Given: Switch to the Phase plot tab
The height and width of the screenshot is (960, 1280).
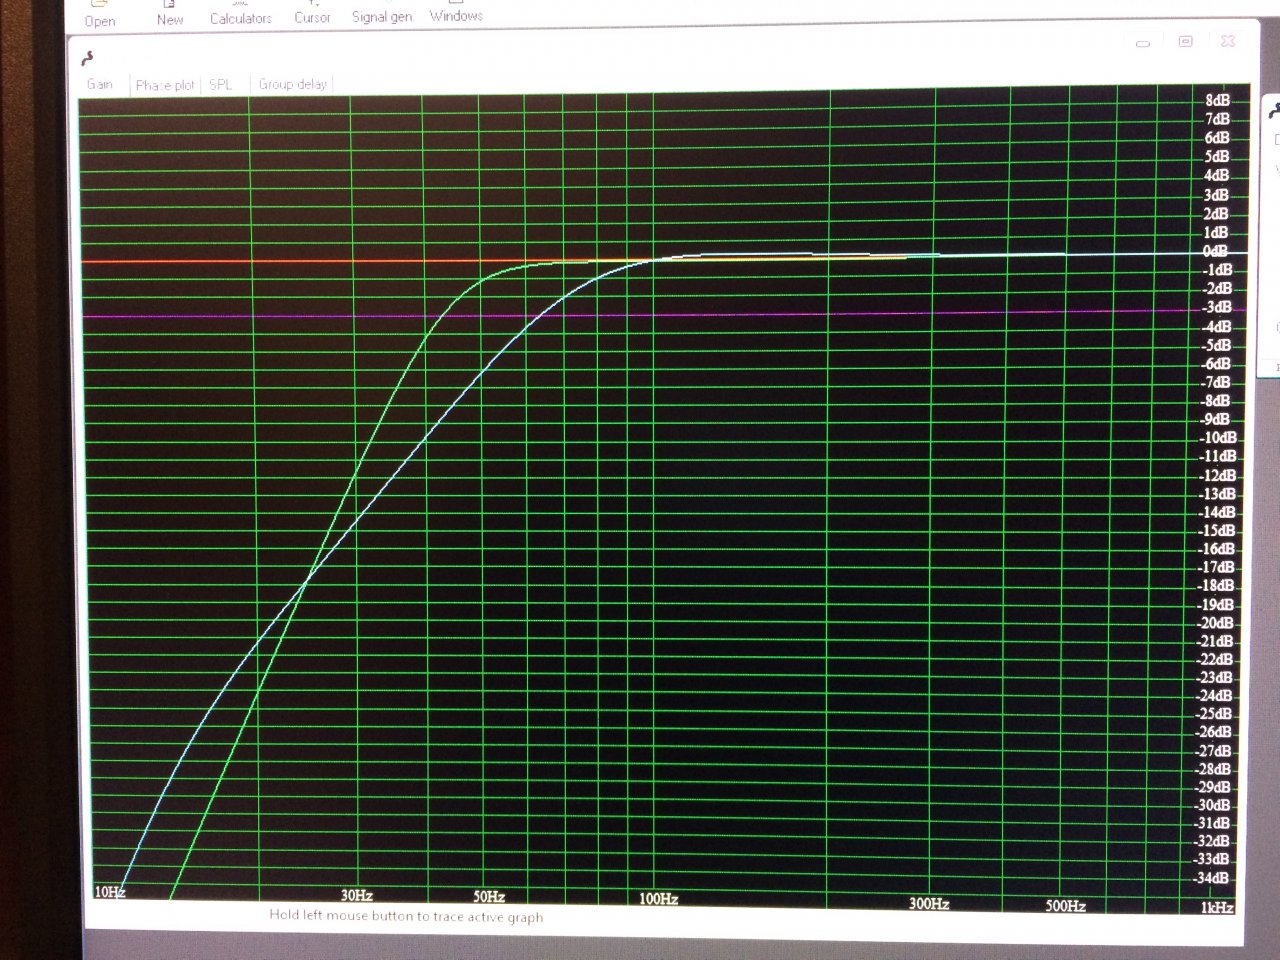Looking at the screenshot, I should click(x=165, y=85).
